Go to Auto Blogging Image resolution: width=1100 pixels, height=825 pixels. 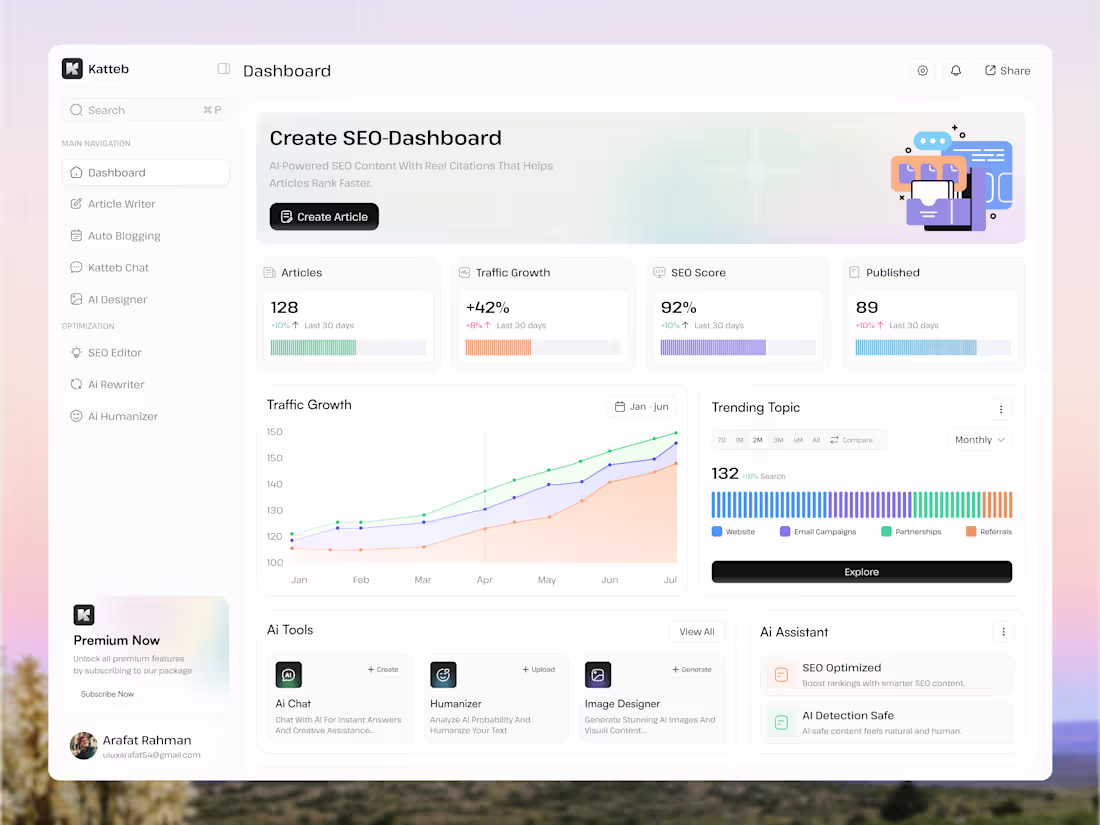point(145,236)
